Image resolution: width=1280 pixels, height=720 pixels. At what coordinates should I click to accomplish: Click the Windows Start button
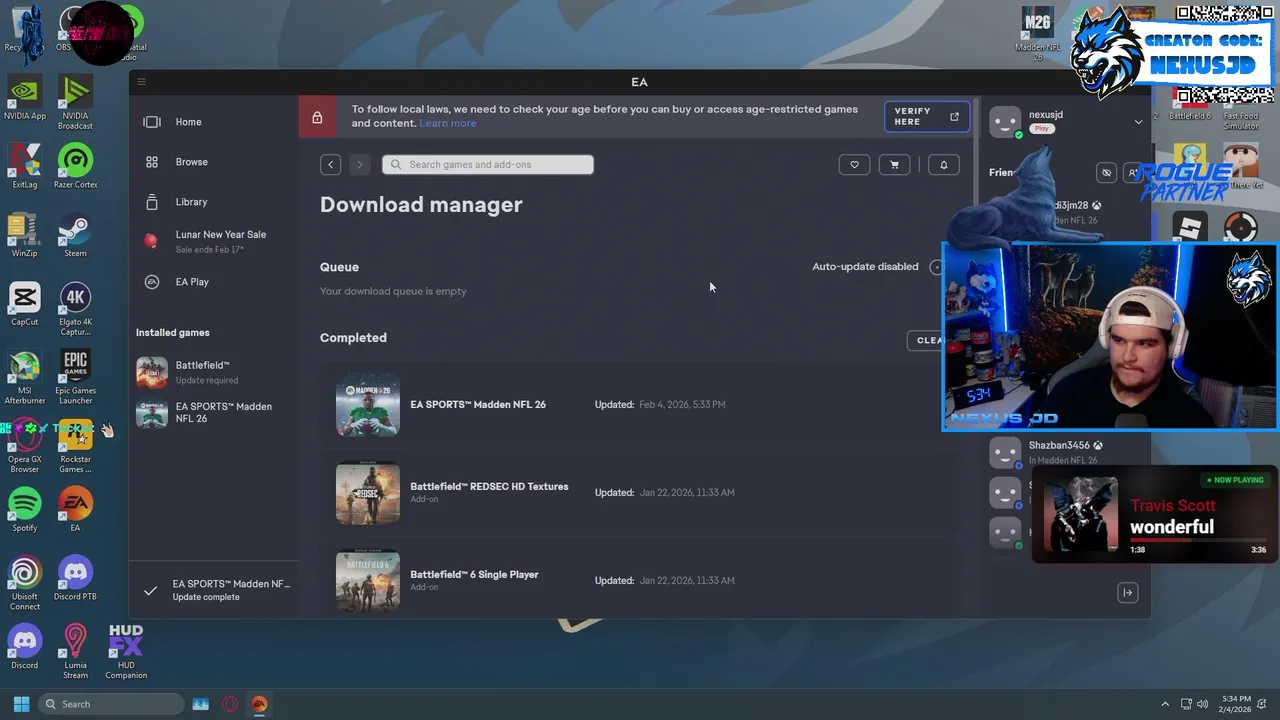coord(21,704)
